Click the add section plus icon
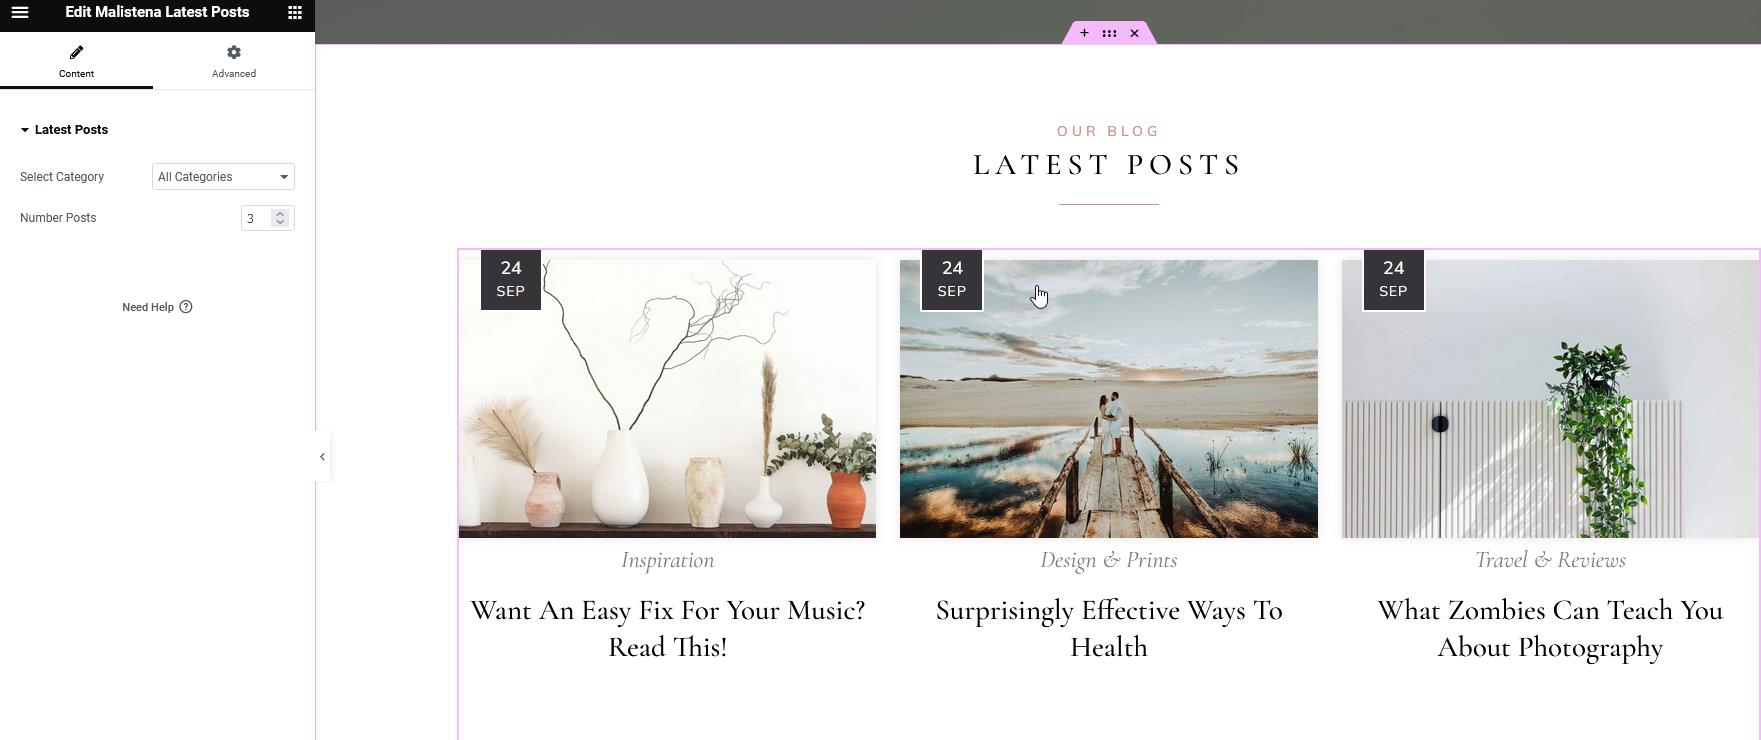 coord(1084,33)
